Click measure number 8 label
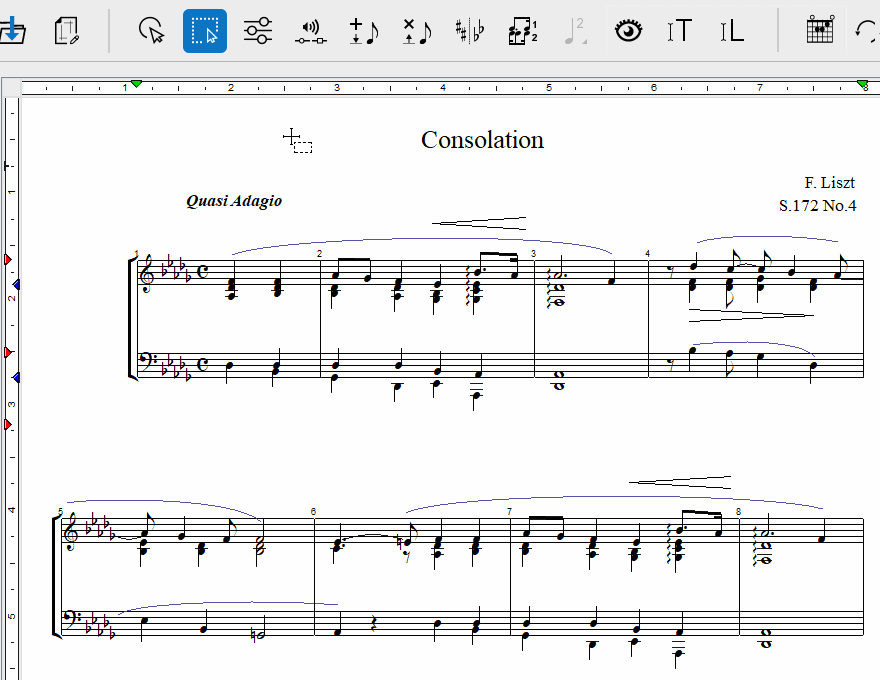This screenshot has width=880, height=680. coord(739,512)
